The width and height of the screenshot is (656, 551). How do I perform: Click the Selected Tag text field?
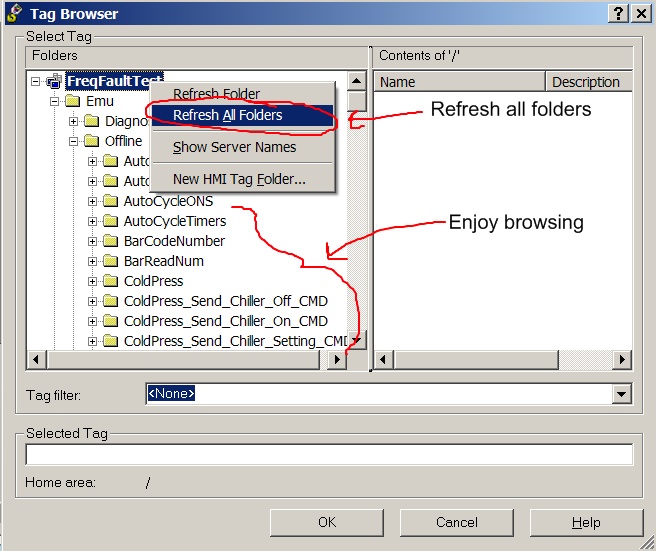[329, 455]
